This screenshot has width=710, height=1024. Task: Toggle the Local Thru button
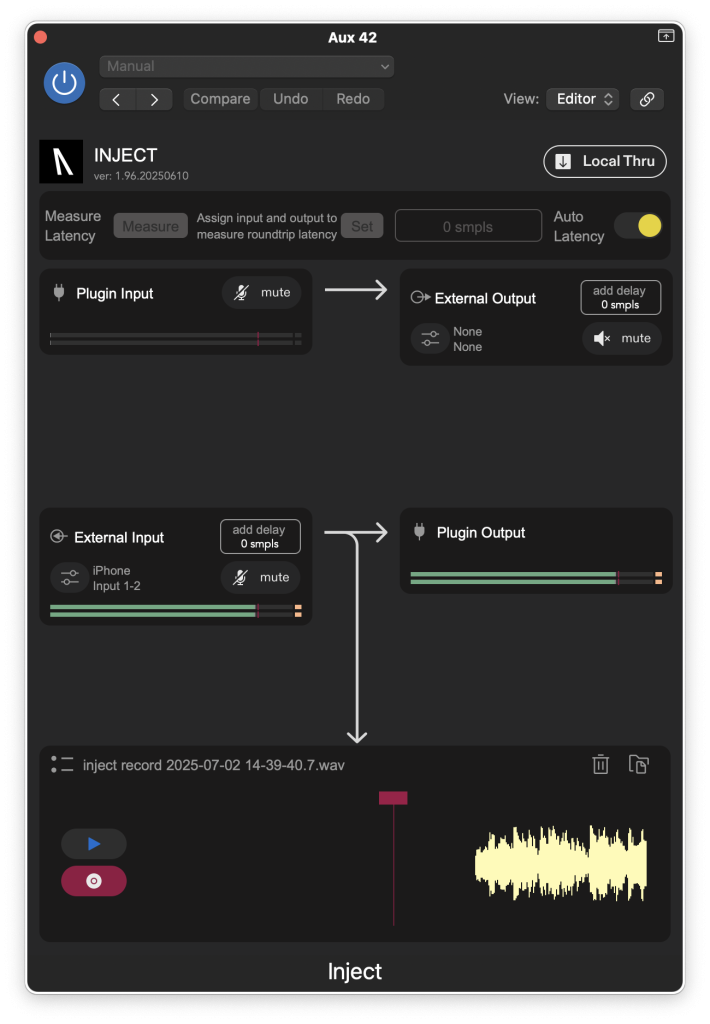[x=605, y=161]
